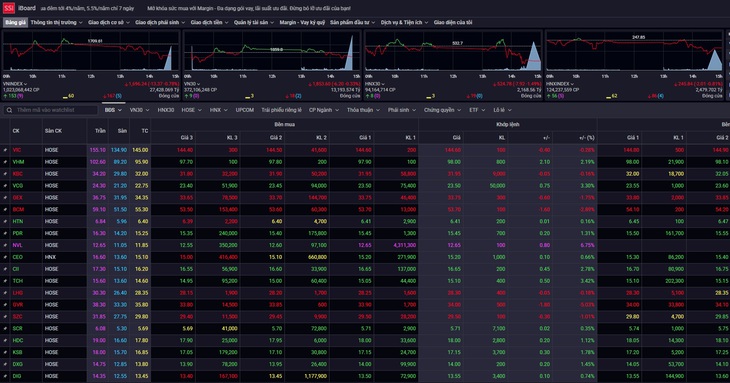Open the Lô lẻ dropdown
Image resolution: width=730 pixels, height=383 pixels.
click(502, 110)
